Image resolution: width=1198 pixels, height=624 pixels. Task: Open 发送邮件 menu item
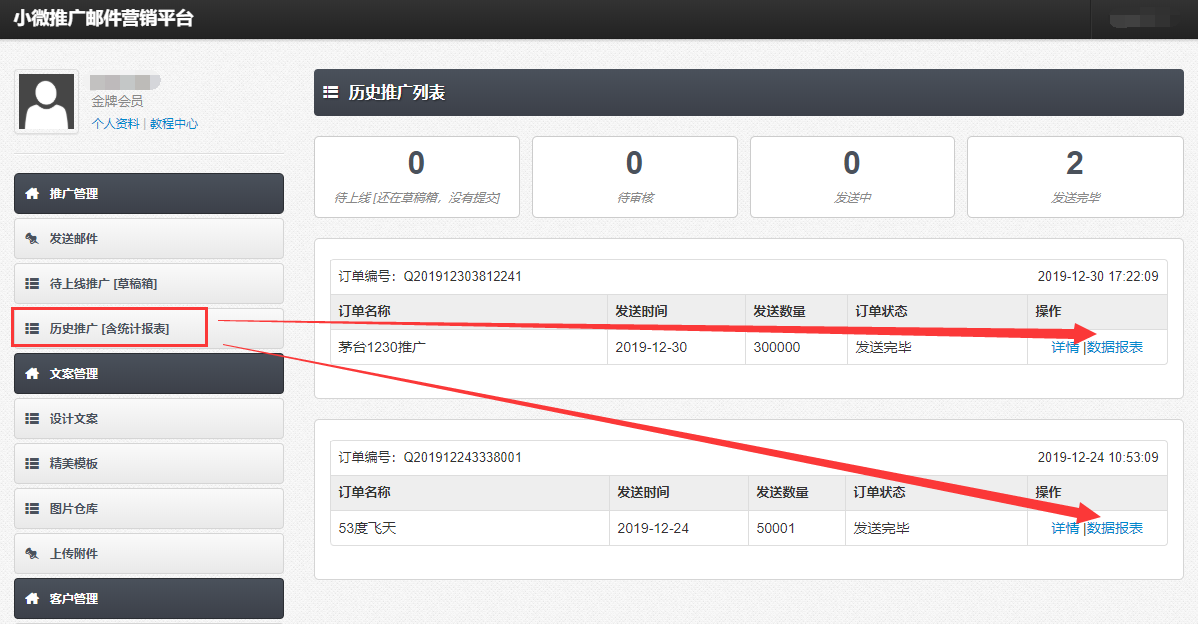[149, 238]
